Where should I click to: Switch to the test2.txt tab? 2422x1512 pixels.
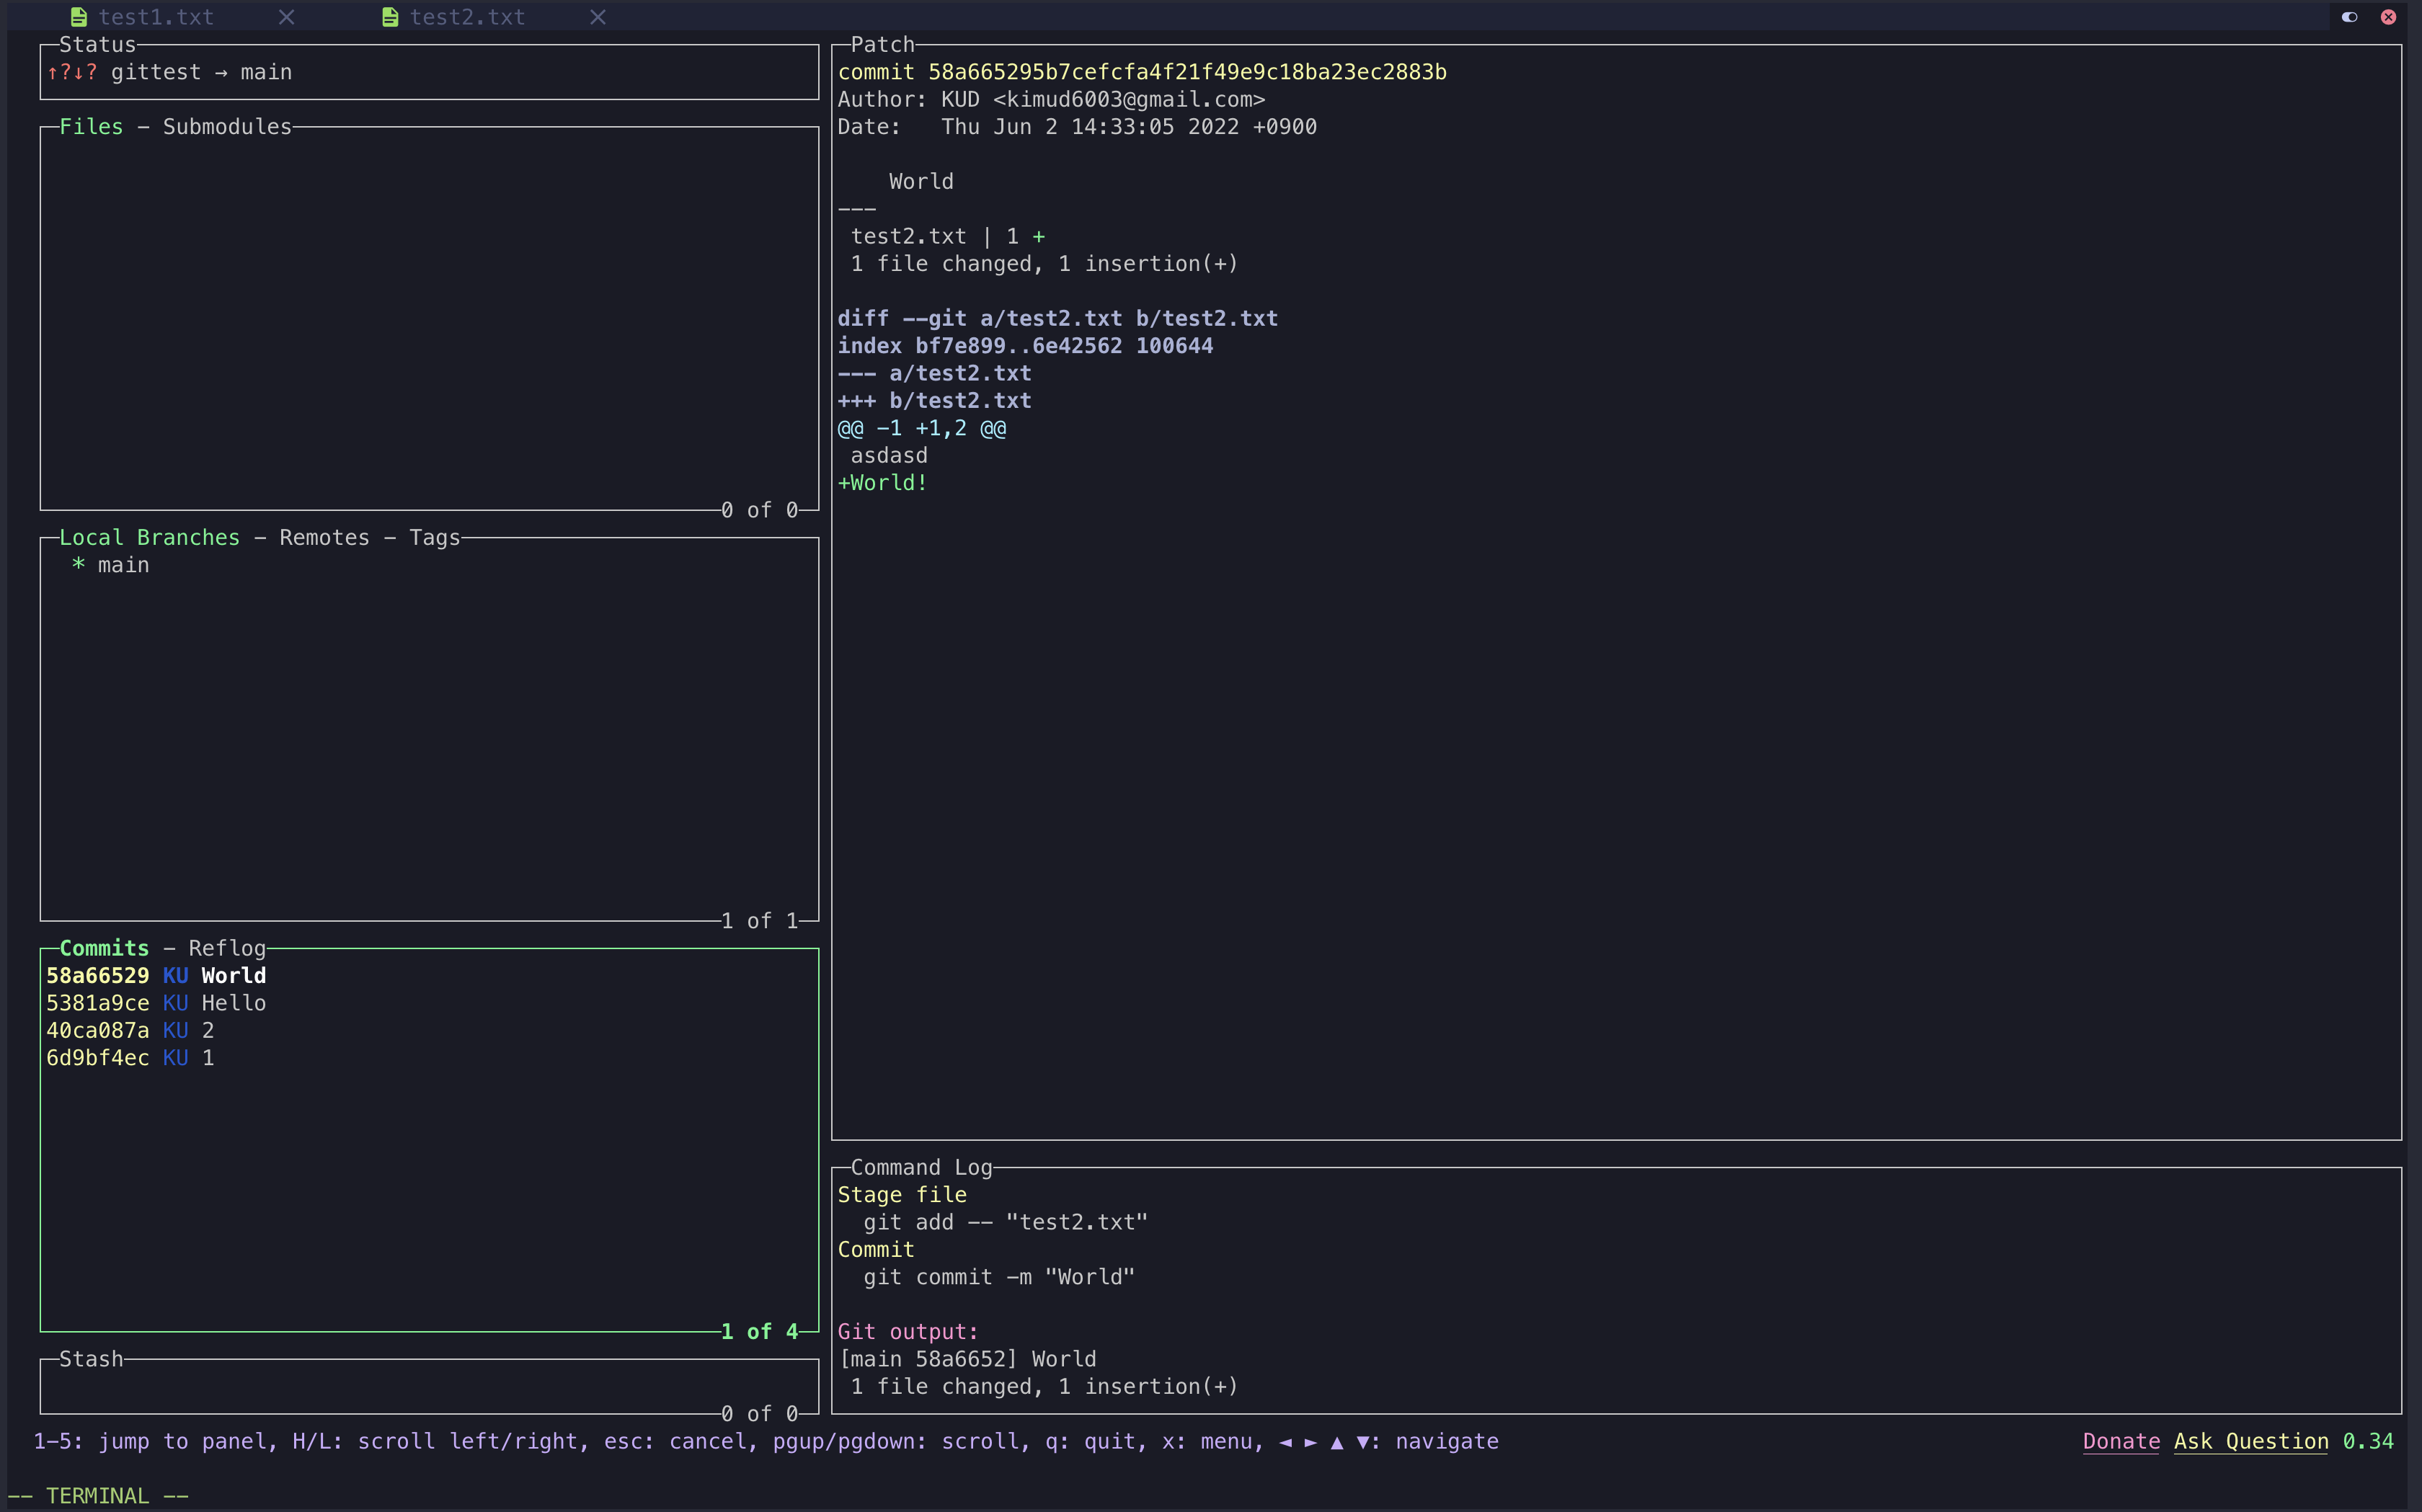point(467,17)
